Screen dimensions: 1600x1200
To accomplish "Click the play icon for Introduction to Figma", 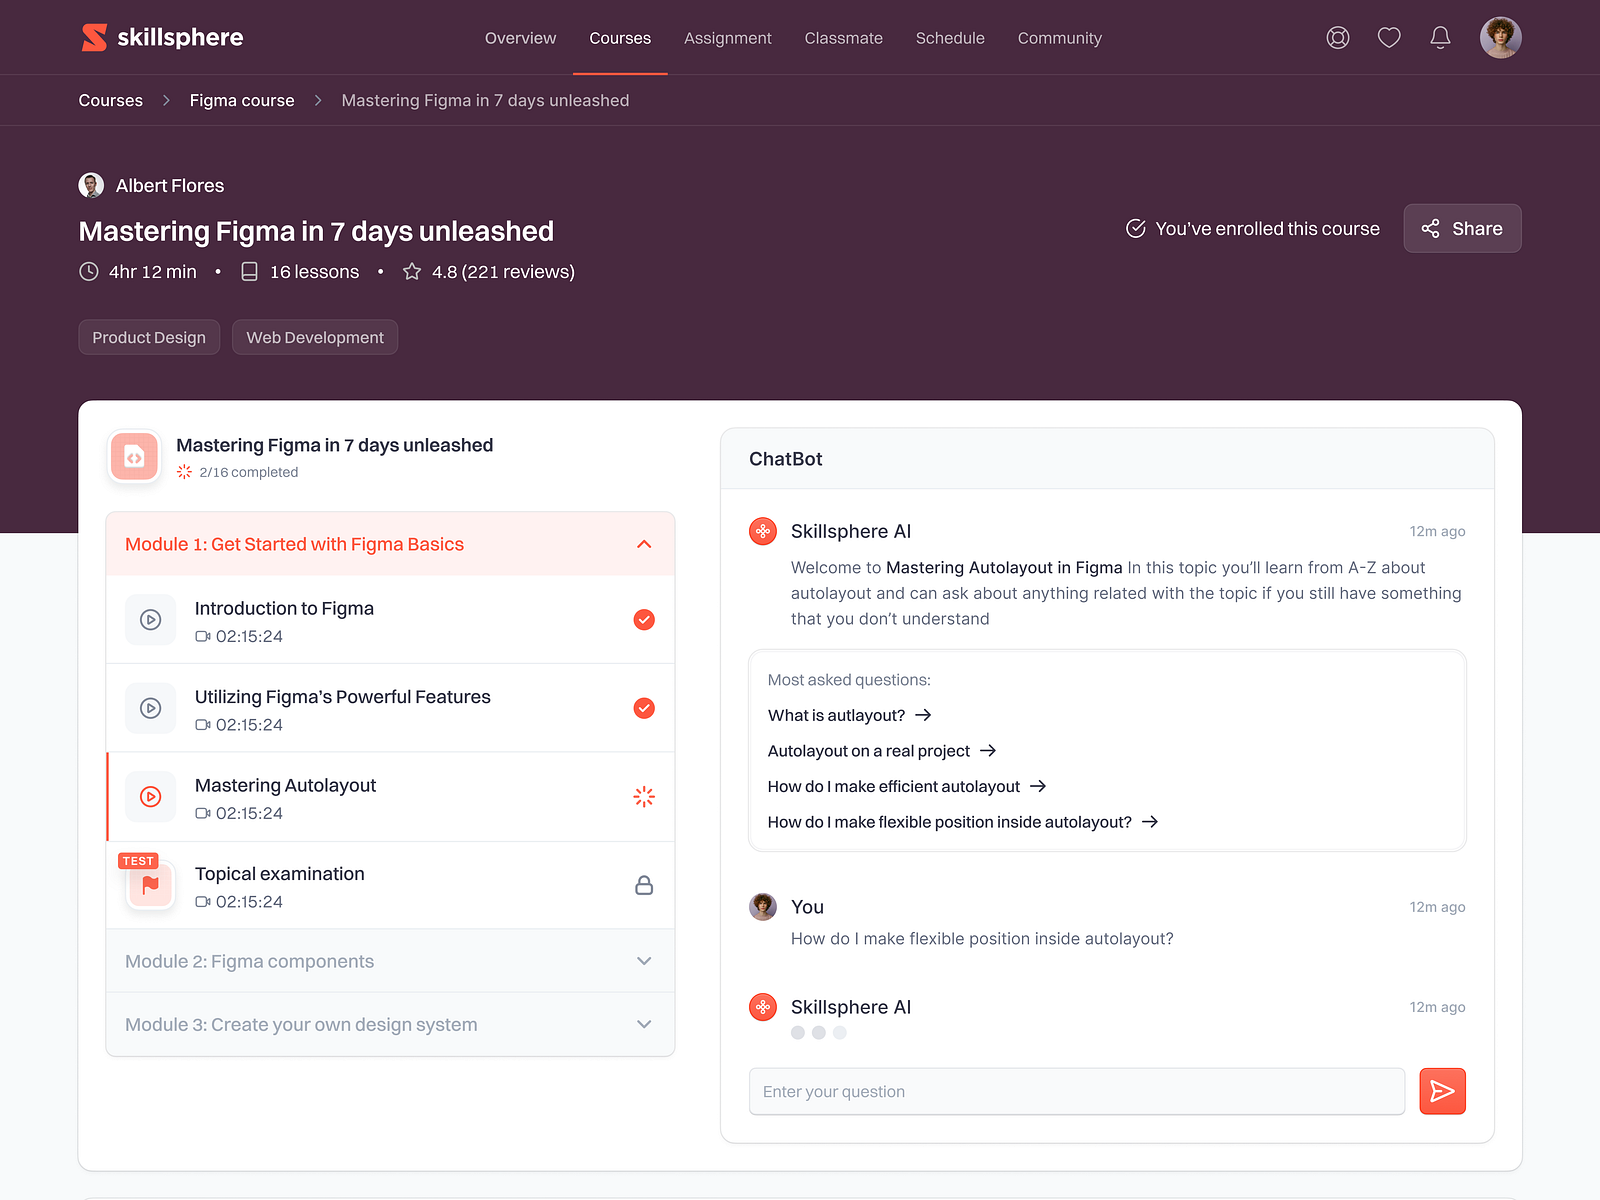I will 150,620.
